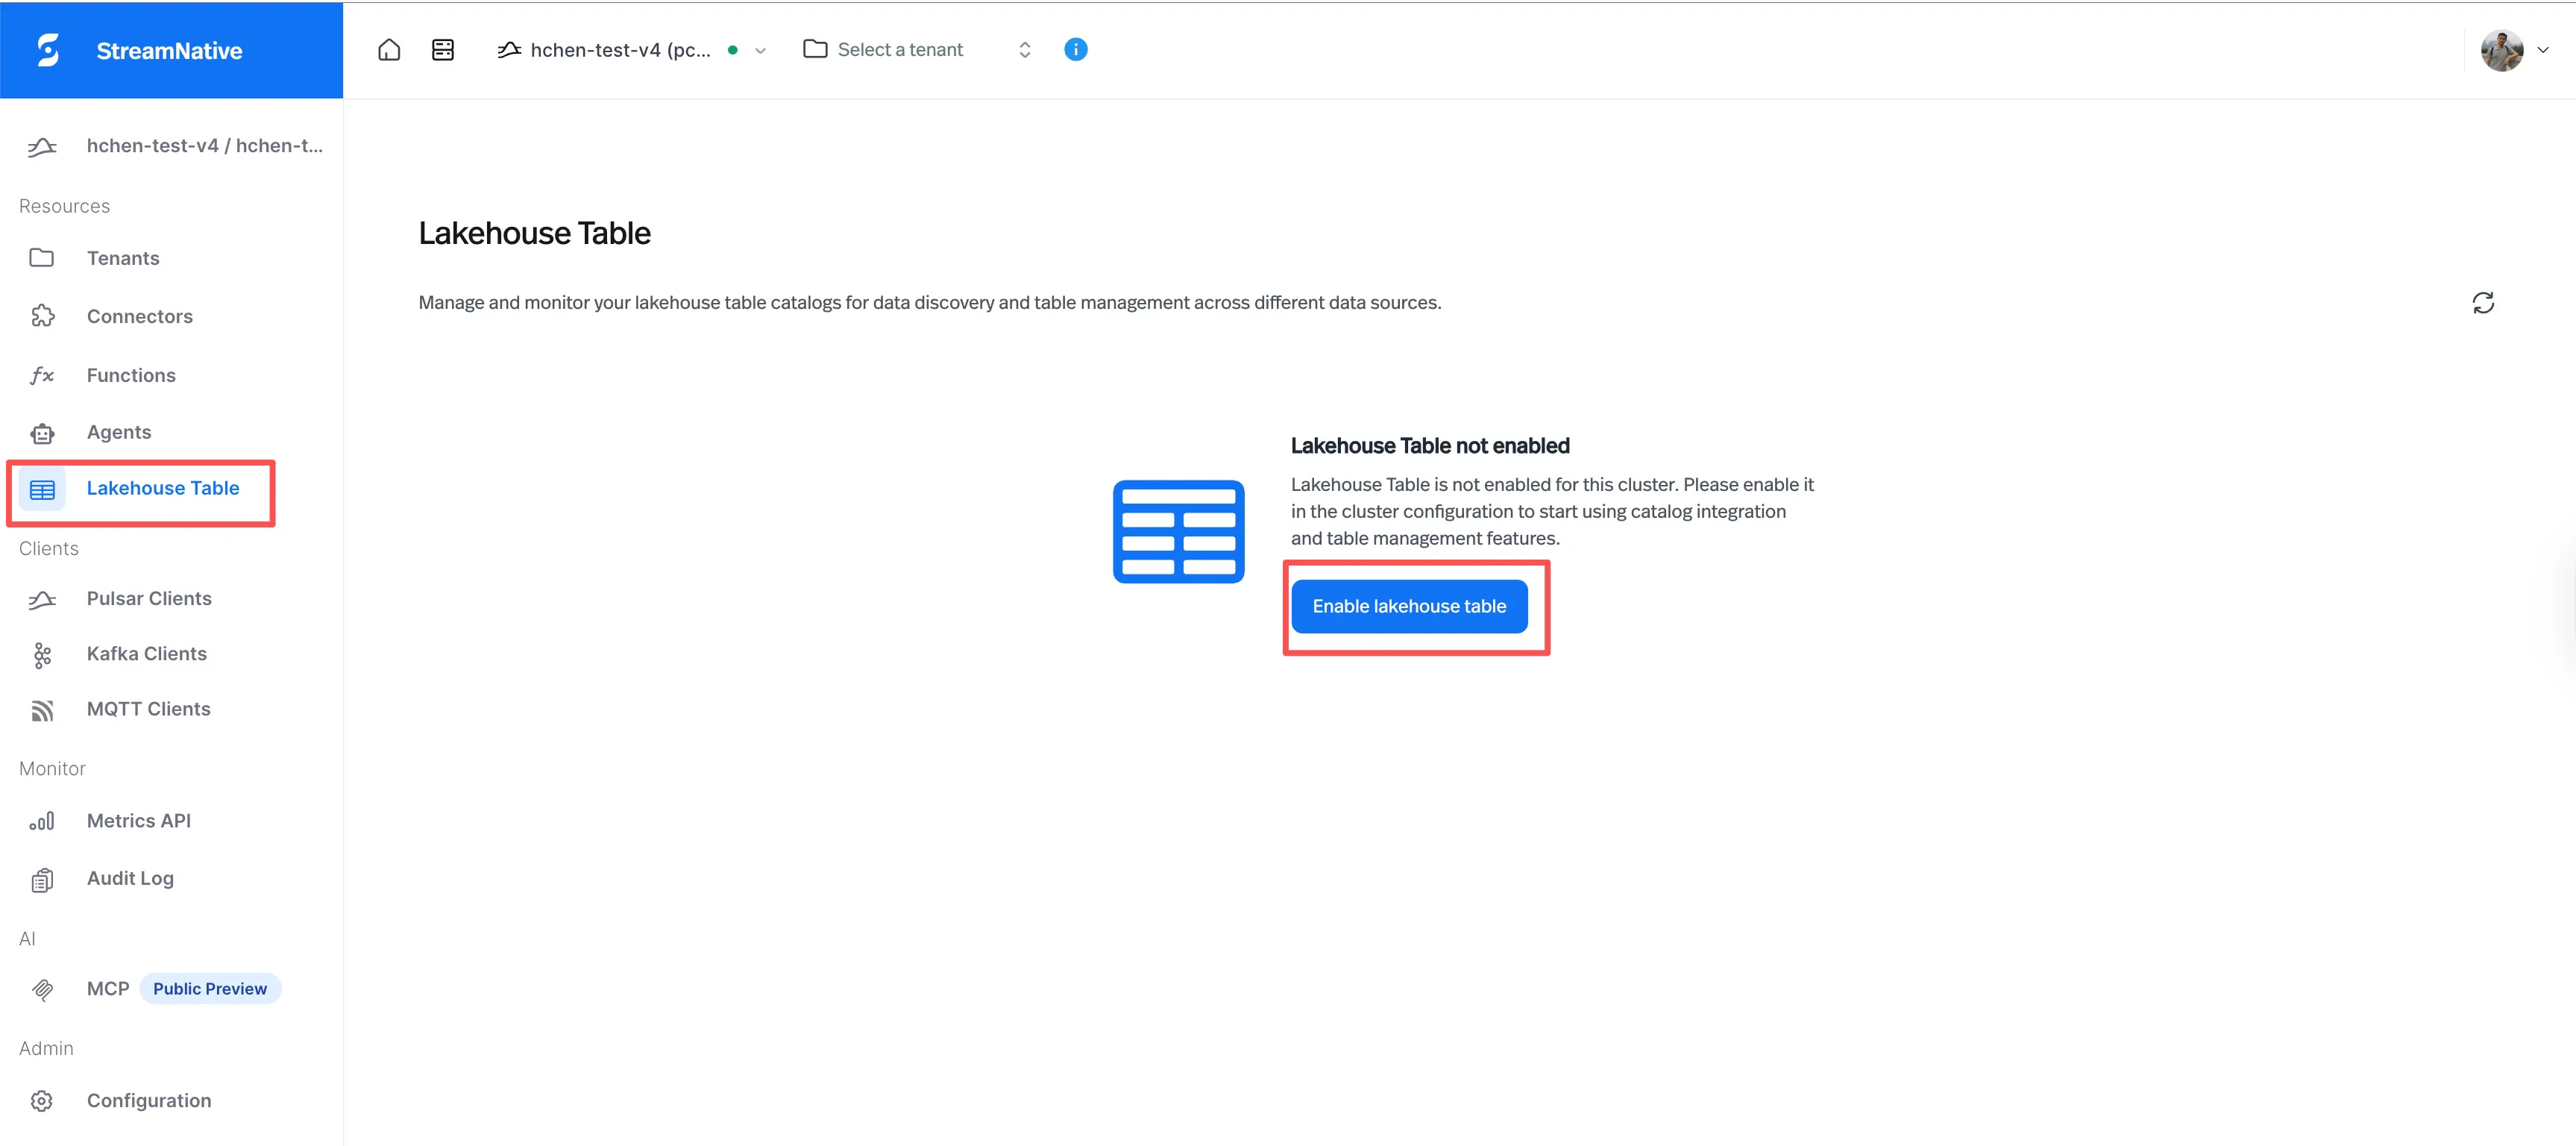Viewport: 2576px width, 1146px height.
Task: Click the Tenants folder icon in sidebar
Action: [x=42, y=258]
